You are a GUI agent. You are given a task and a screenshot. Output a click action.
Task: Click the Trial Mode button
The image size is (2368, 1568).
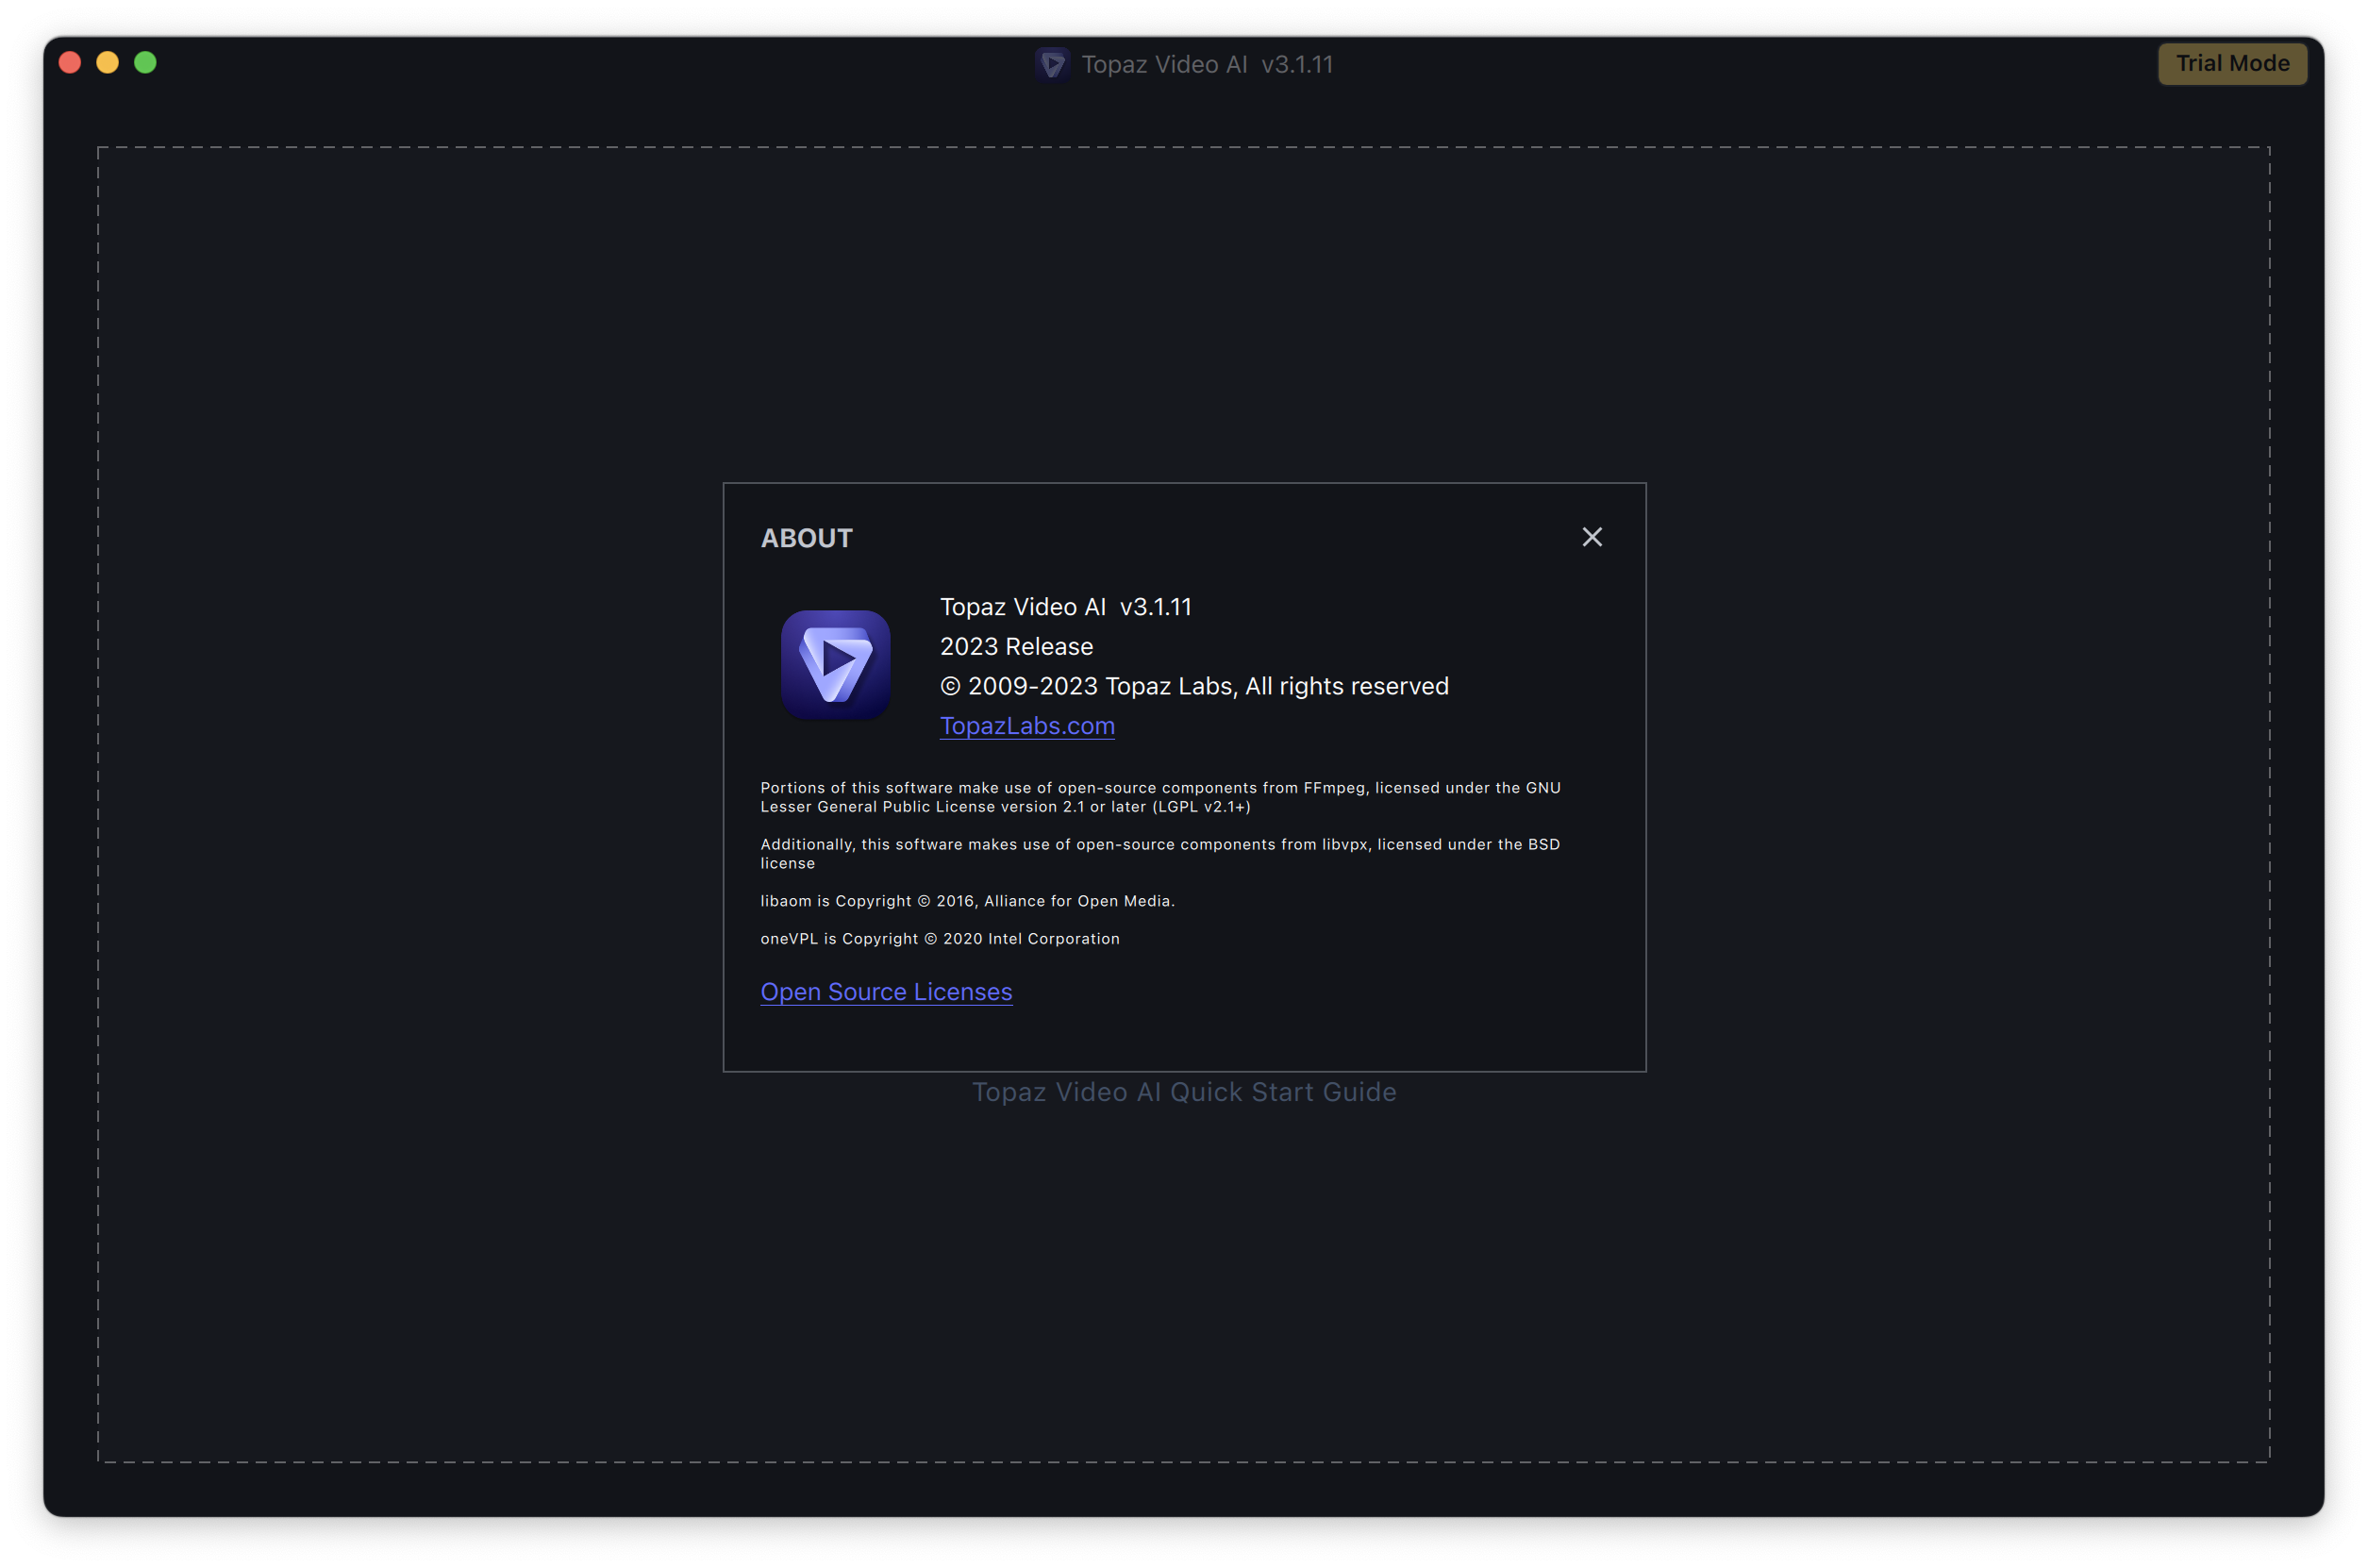[2232, 64]
